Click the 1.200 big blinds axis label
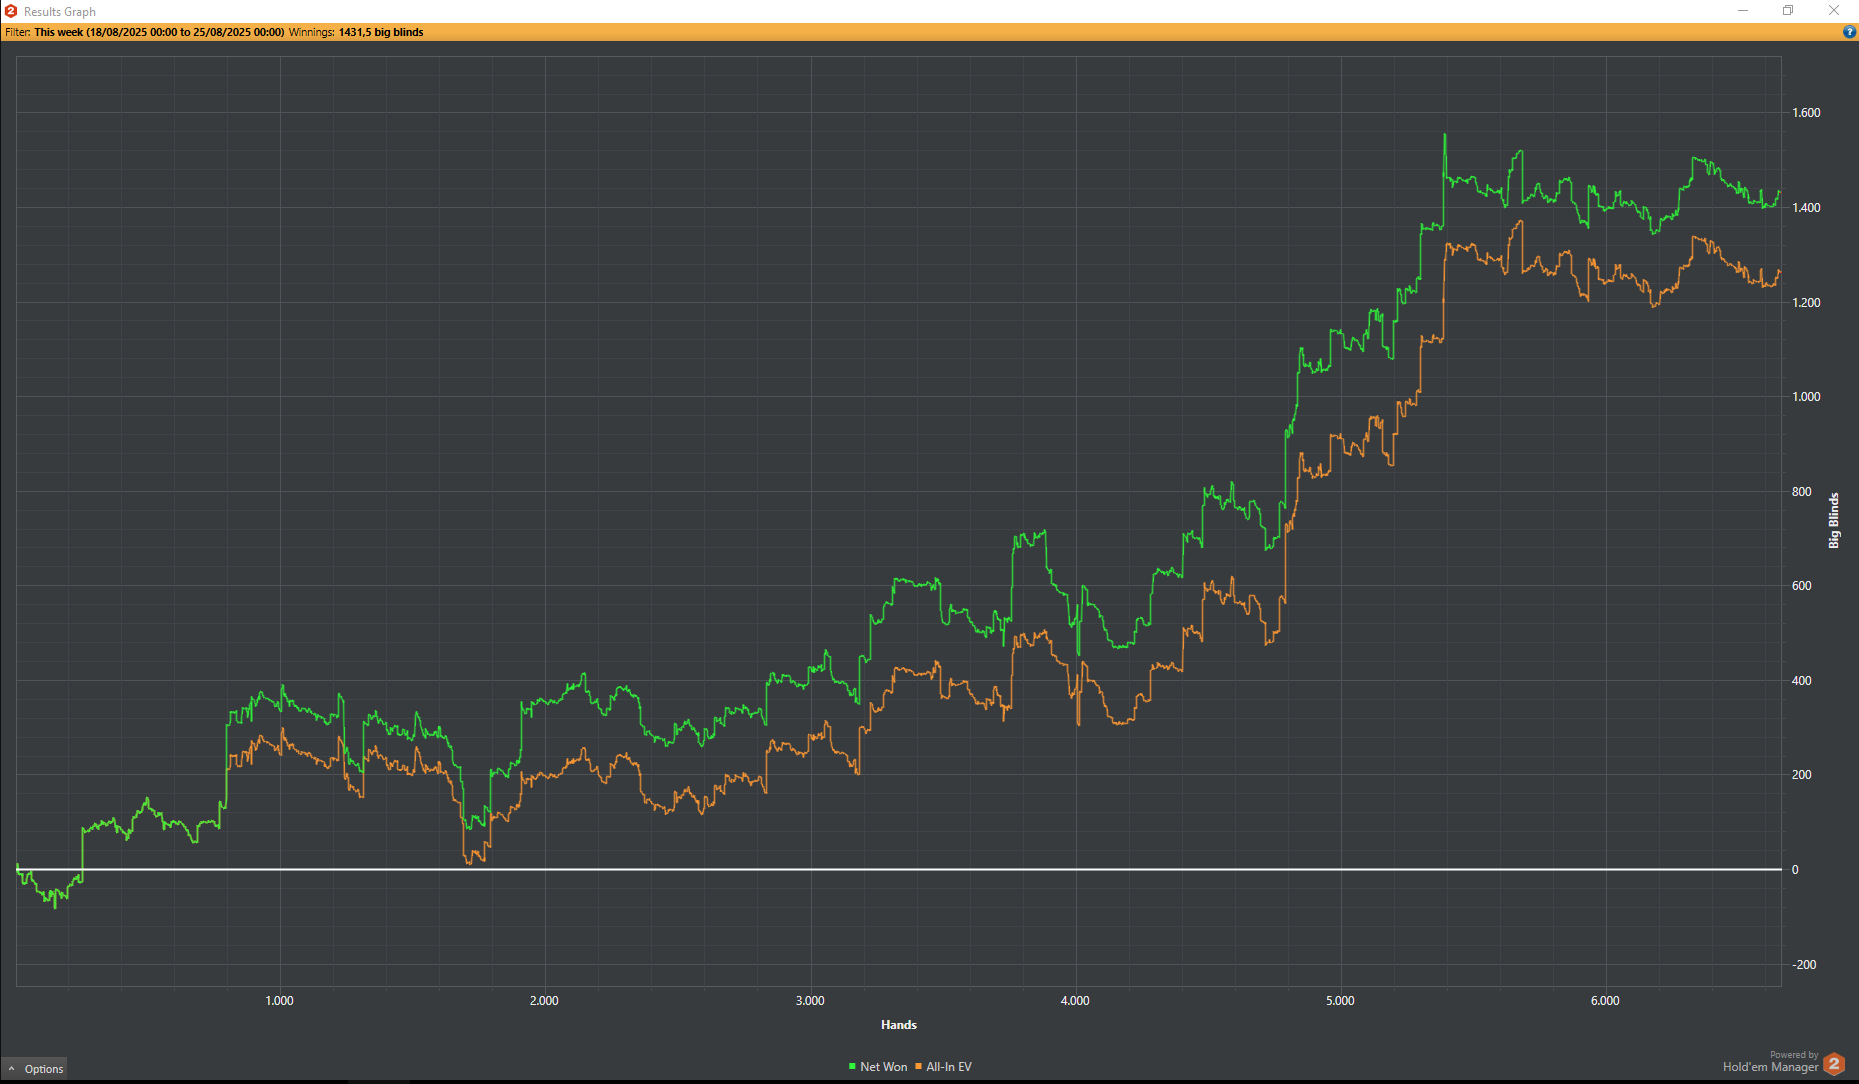 point(1806,303)
